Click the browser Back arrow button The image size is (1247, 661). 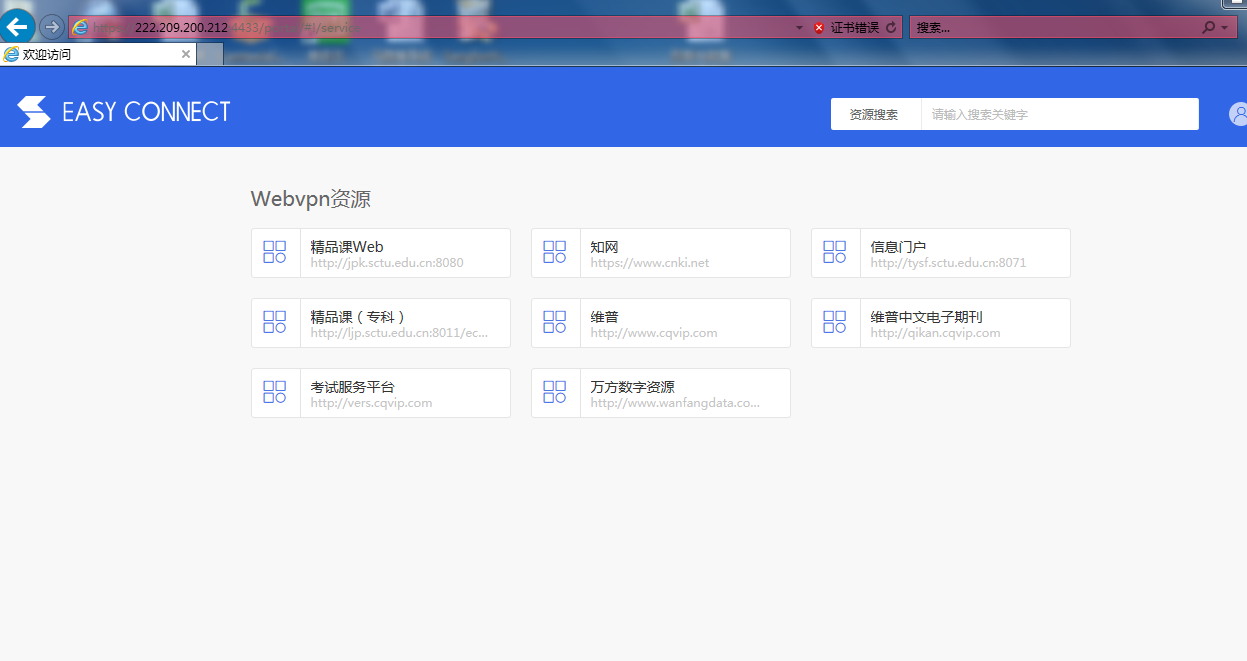point(17,26)
